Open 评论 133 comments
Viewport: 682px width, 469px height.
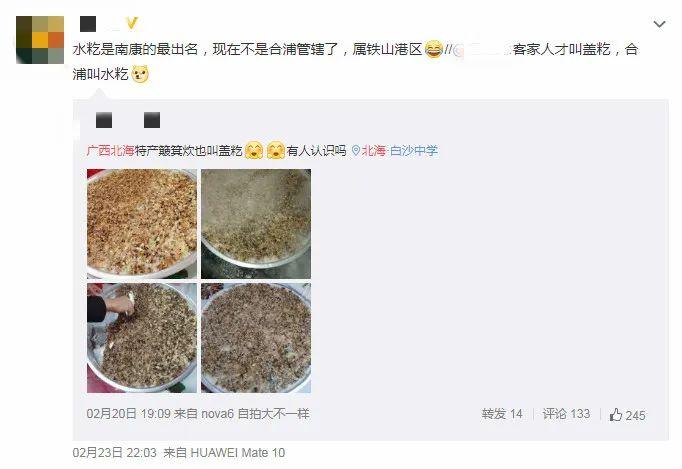coord(566,414)
